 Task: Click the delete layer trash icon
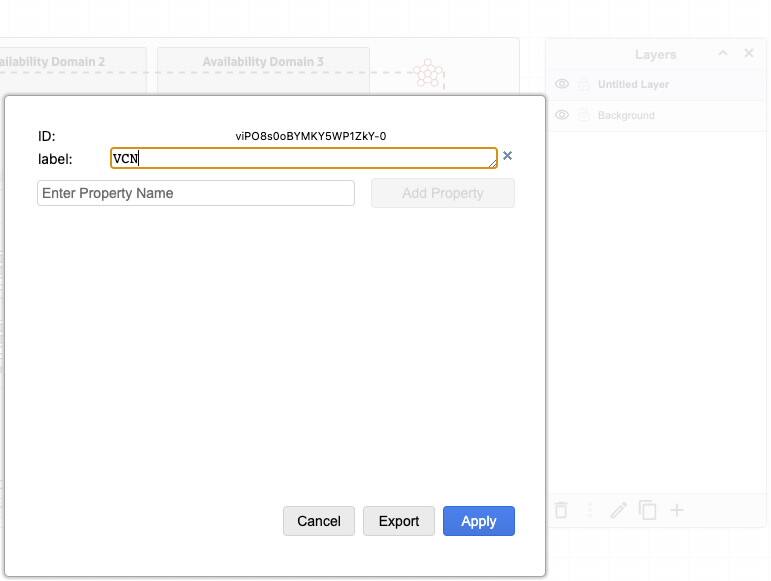(x=561, y=511)
